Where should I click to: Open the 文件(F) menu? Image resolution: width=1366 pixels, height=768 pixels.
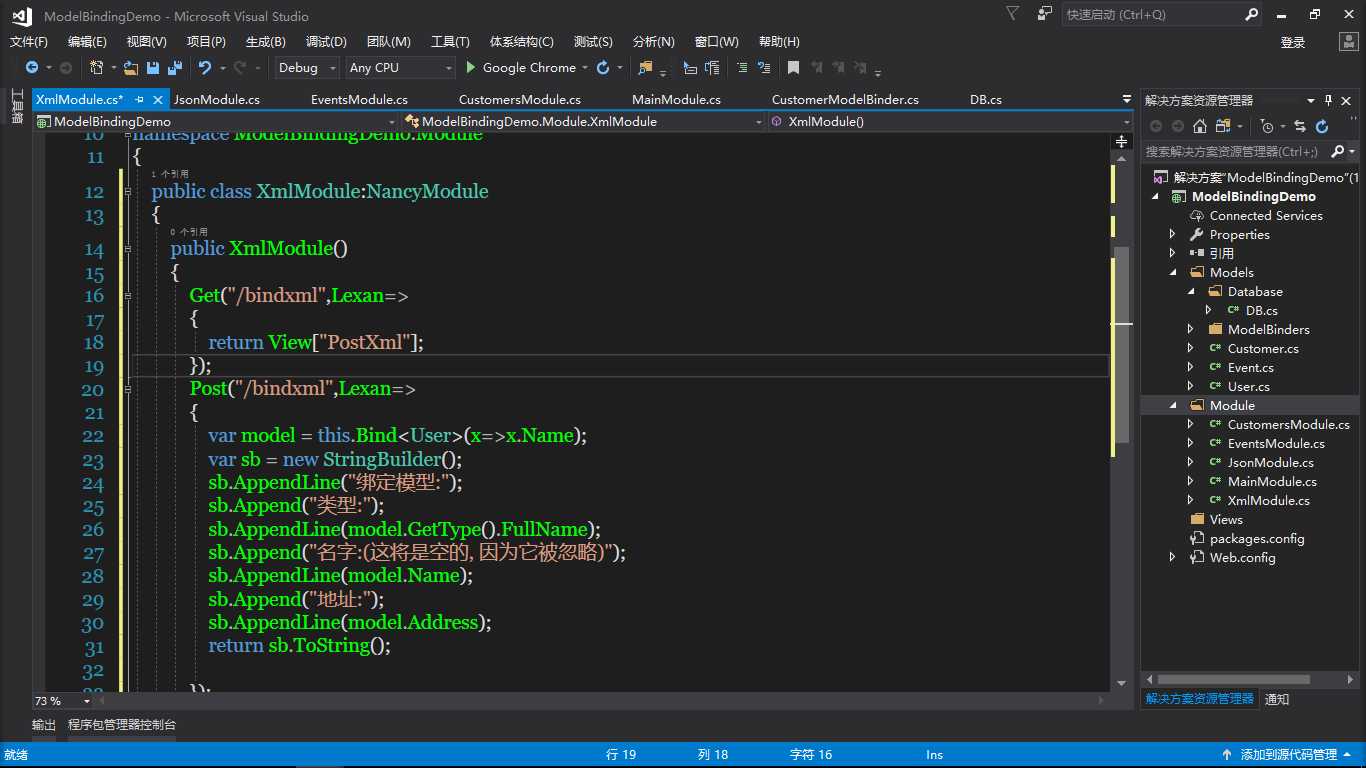29,41
